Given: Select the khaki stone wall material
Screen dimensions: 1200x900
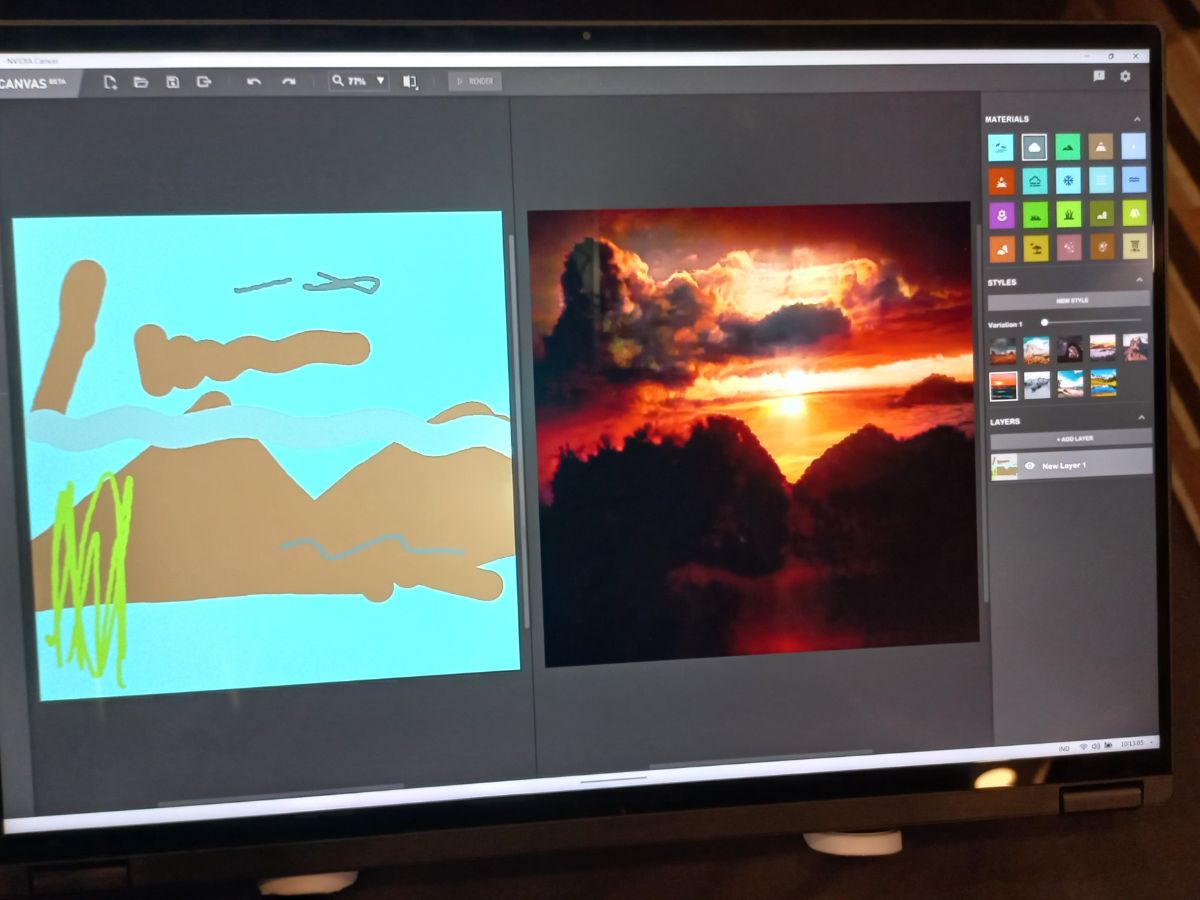Looking at the screenshot, I should pos(1135,245).
